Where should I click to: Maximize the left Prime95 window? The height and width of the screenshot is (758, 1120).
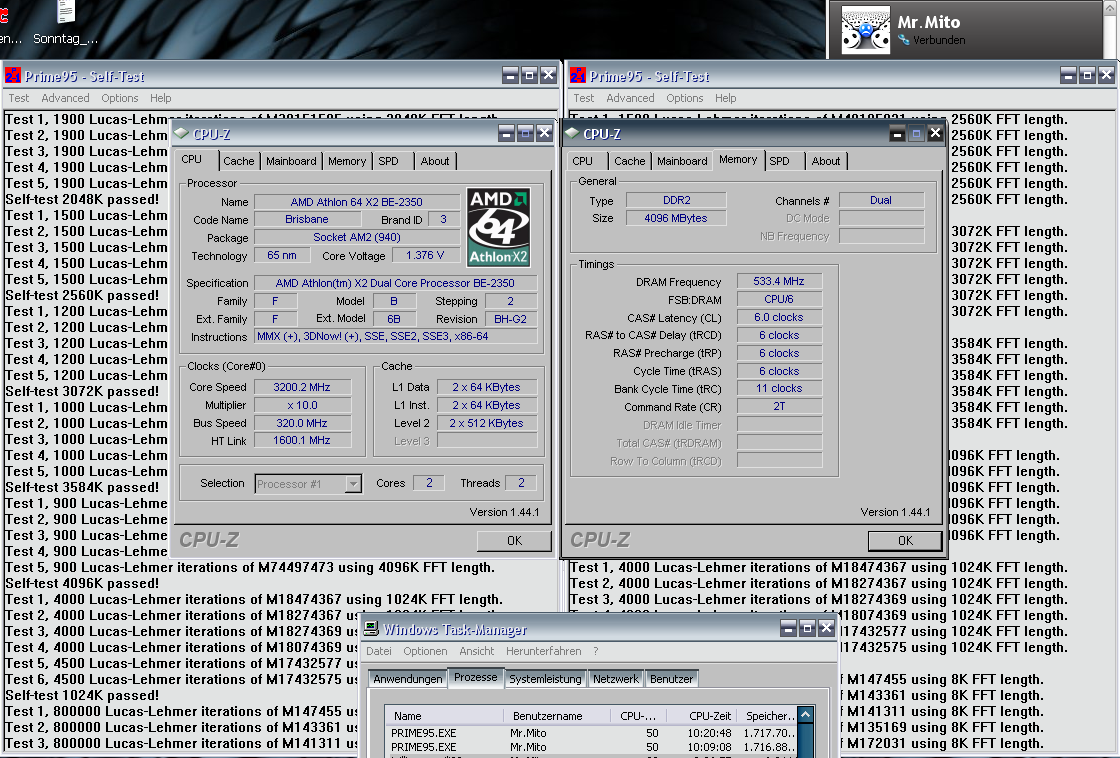(529, 75)
